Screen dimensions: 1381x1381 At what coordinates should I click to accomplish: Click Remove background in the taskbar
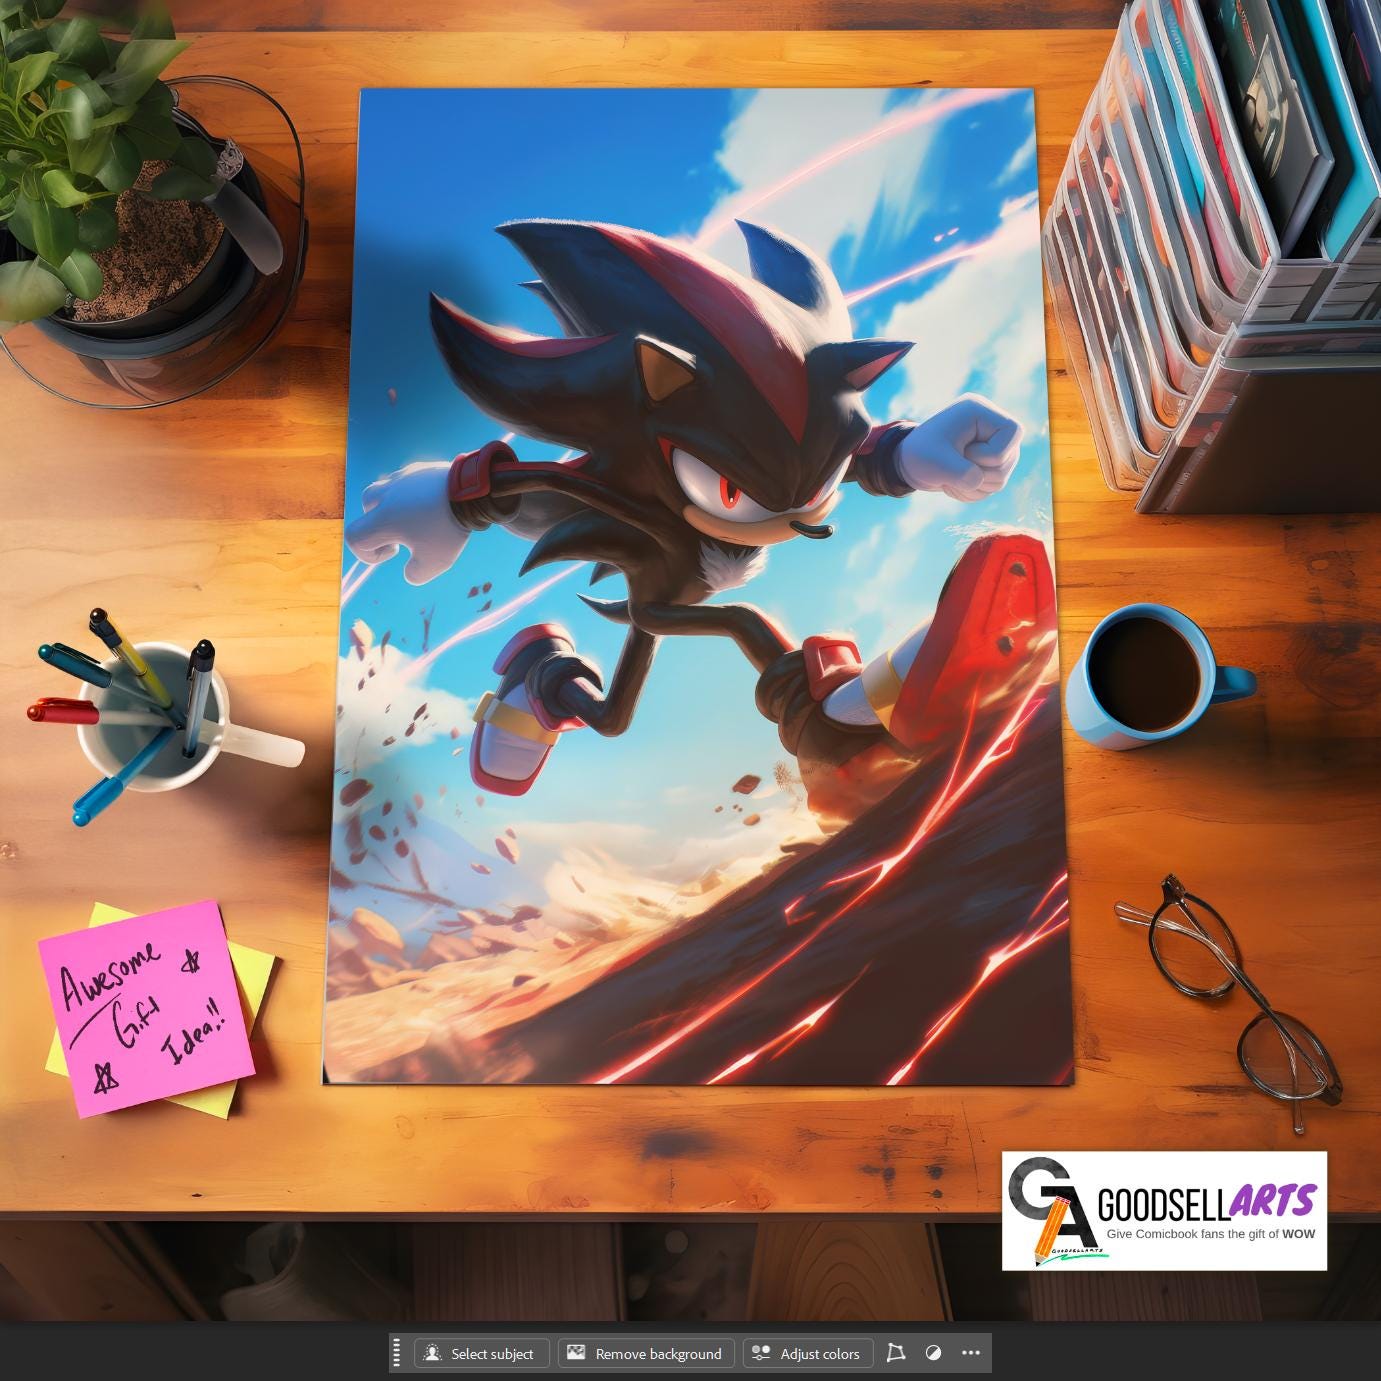646,1353
